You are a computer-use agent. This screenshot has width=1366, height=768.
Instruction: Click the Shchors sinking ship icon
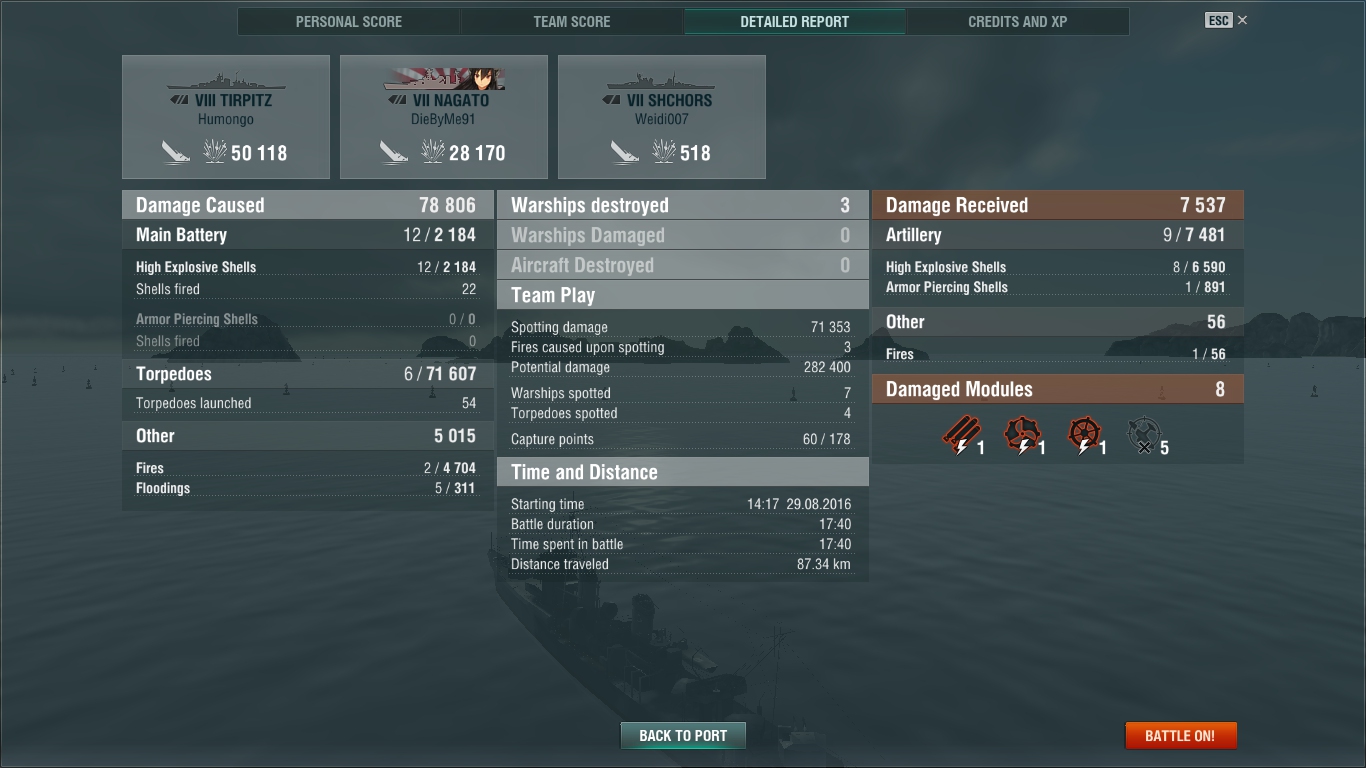click(x=626, y=152)
